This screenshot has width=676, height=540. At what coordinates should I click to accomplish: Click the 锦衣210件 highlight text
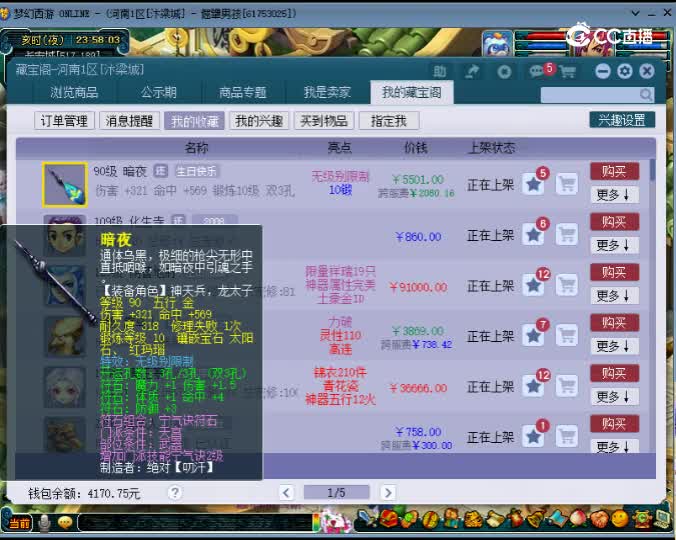pyautogui.click(x=340, y=372)
